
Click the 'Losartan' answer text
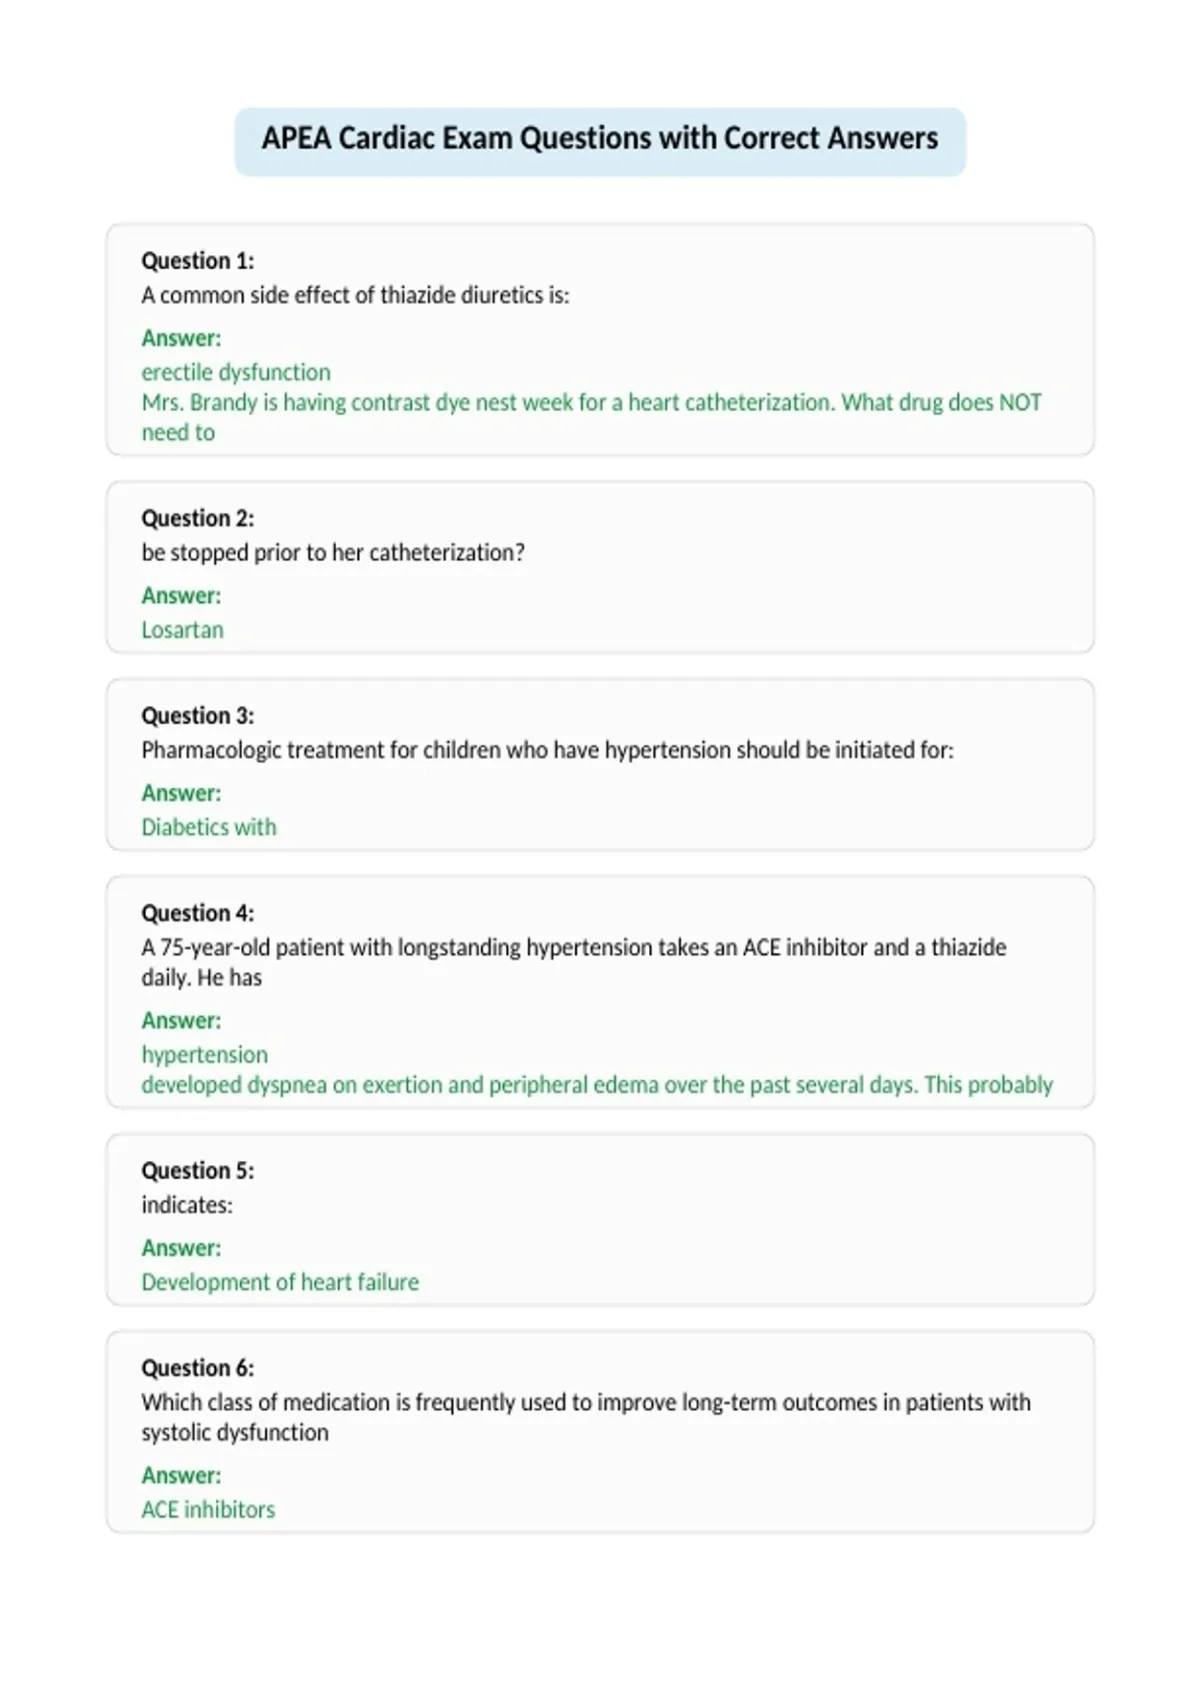pos(182,630)
